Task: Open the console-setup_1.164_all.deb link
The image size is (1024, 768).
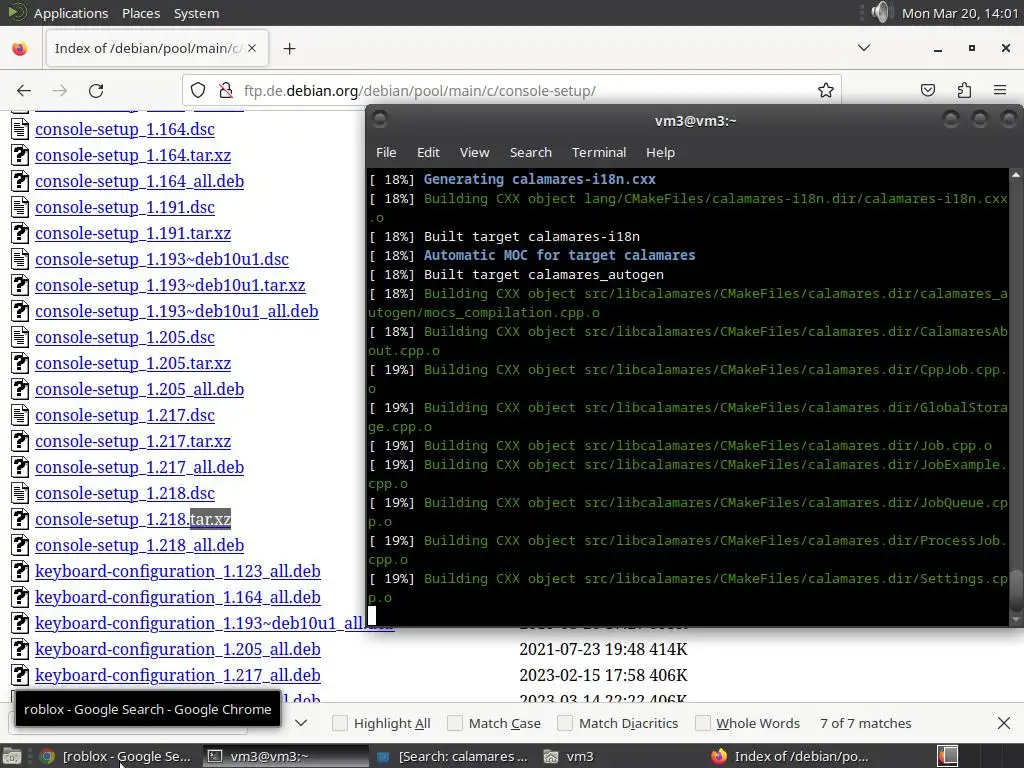Action: (x=140, y=181)
